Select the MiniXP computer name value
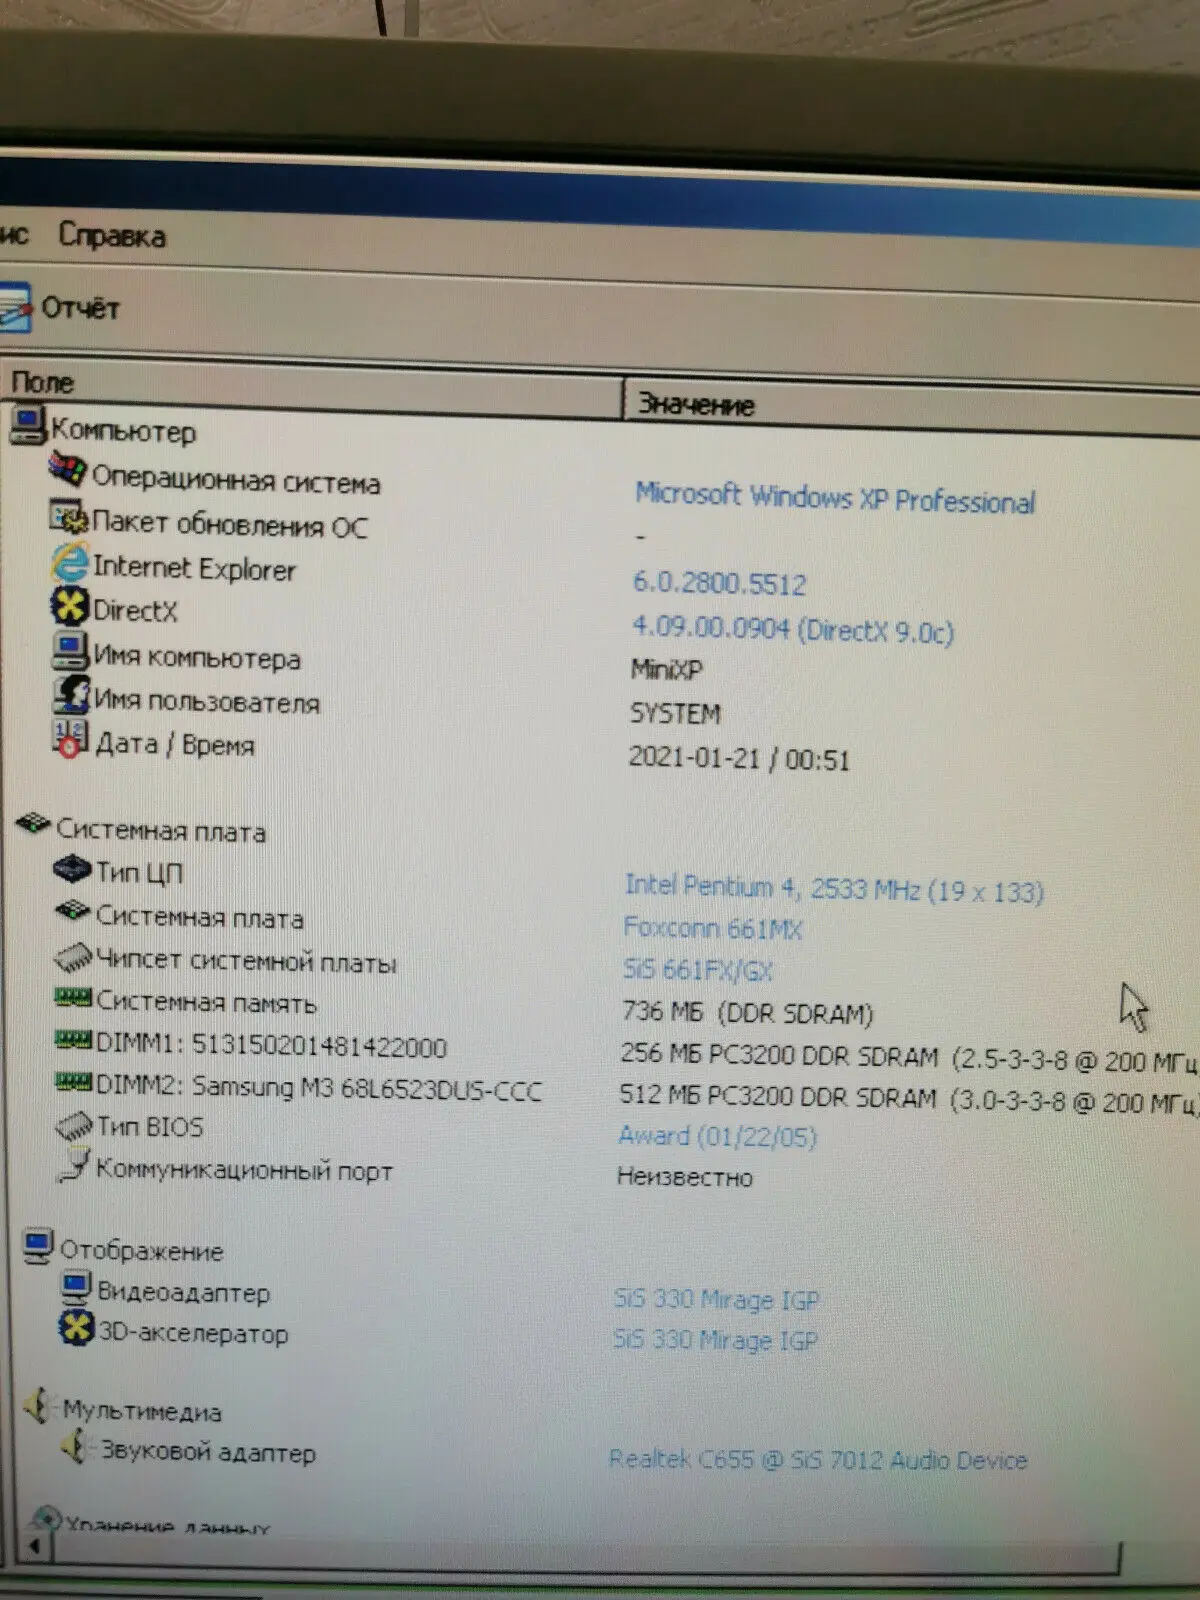The image size is (1200, 1600). coord(667,669)
